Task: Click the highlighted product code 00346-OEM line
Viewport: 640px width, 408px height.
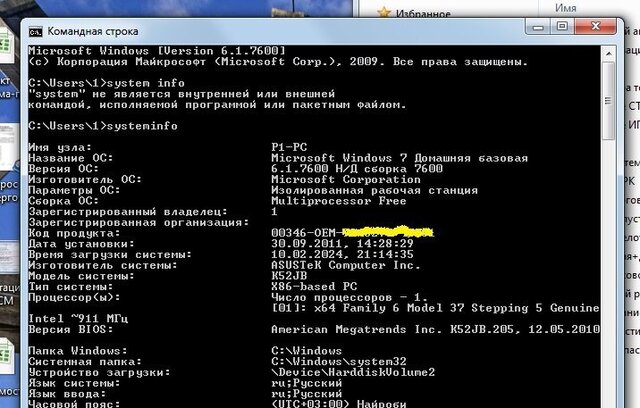Action: [350, 232]
